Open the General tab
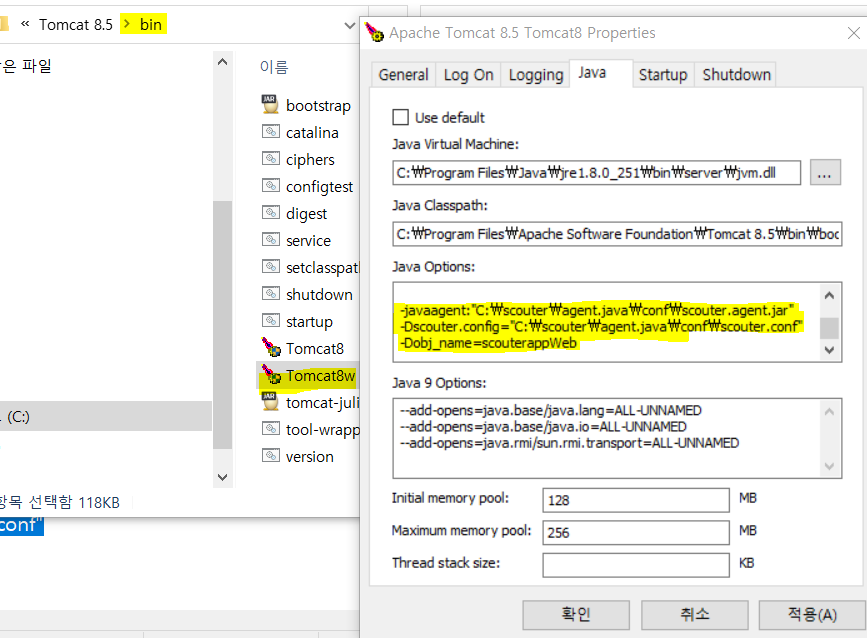The width and height of the screenshot is (867, 638). [x=404, y=75]
